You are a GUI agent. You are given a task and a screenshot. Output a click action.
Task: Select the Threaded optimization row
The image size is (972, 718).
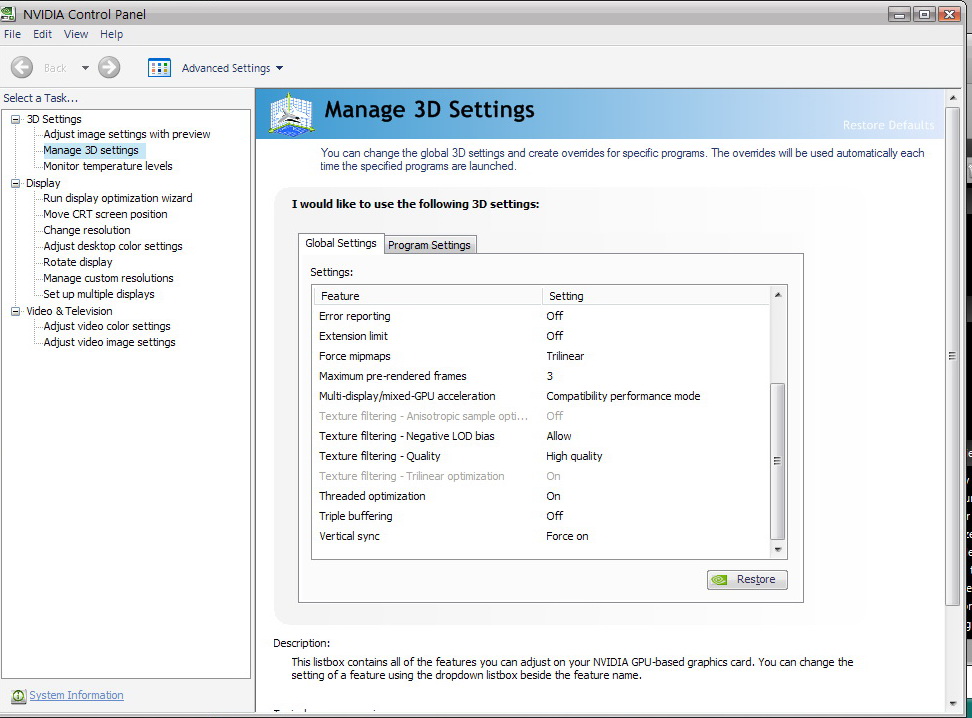click(543, 496)
